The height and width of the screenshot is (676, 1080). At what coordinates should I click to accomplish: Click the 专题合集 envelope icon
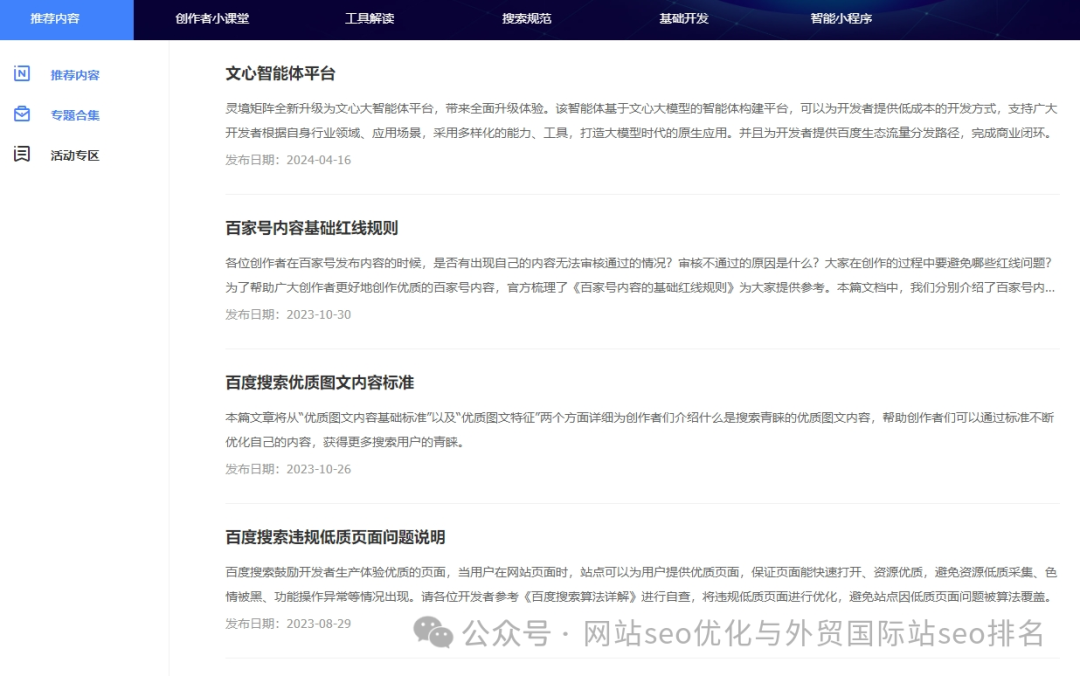(23, 115)
